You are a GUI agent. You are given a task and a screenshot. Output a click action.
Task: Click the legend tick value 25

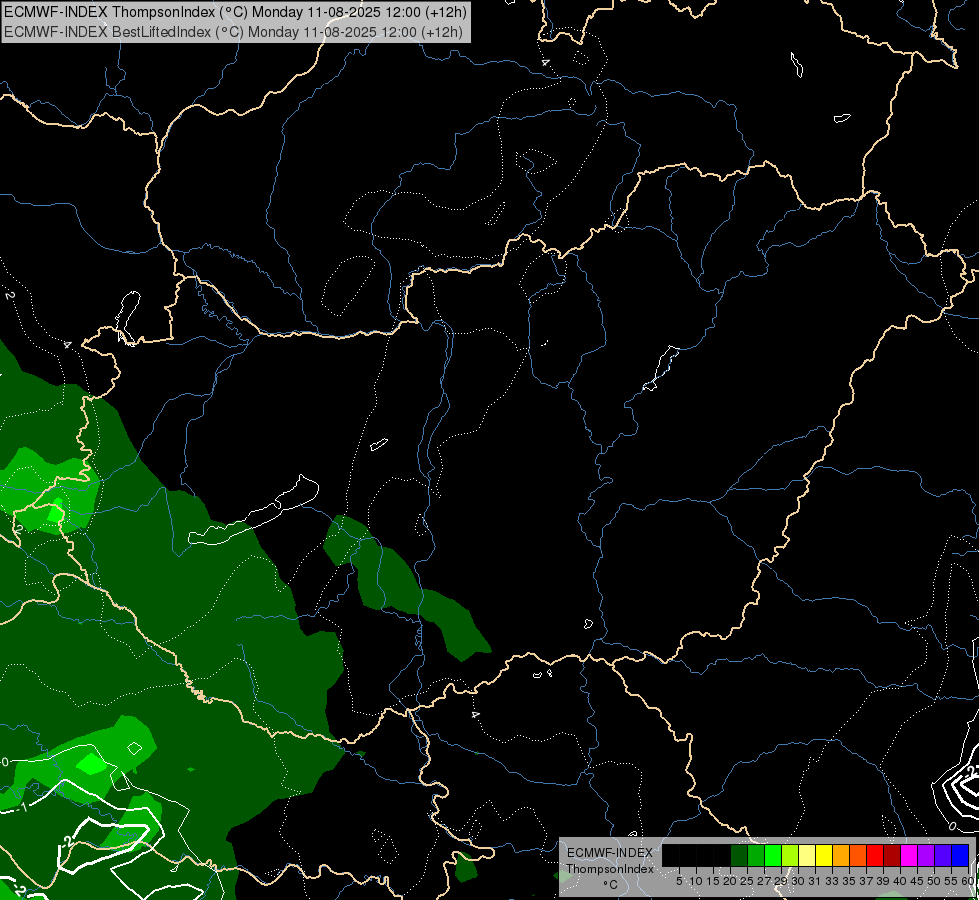point(747,881)
